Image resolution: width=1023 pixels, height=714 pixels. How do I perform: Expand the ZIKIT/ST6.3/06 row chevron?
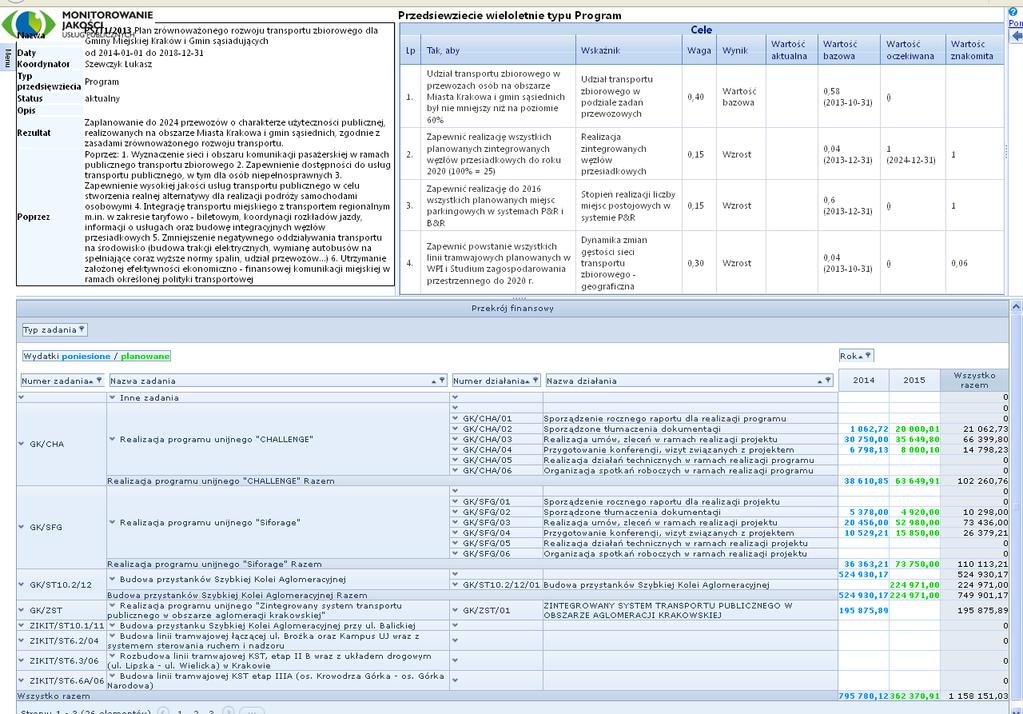(x=22, y=660)
